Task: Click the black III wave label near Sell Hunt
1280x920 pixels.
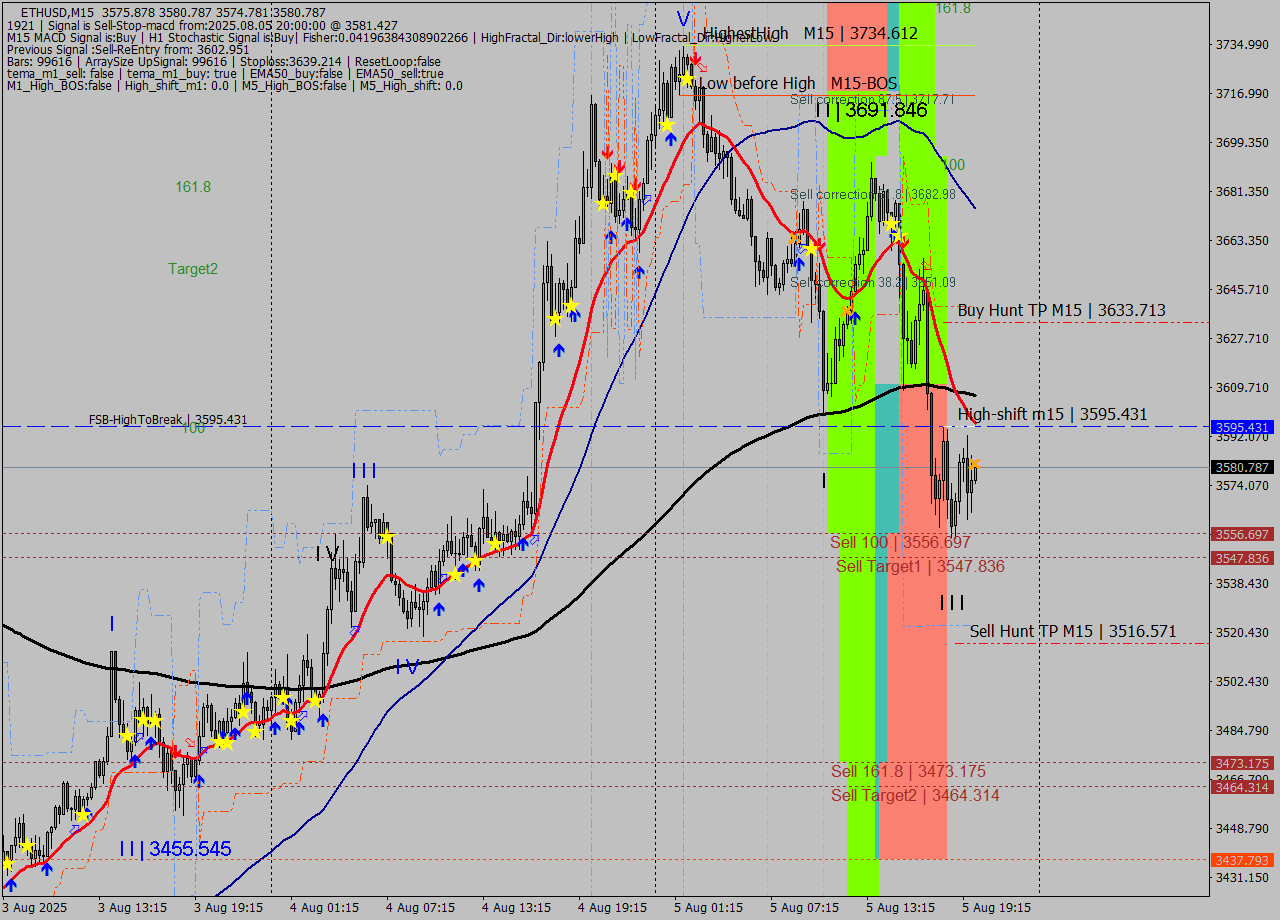Action: [x=952, y=602]
